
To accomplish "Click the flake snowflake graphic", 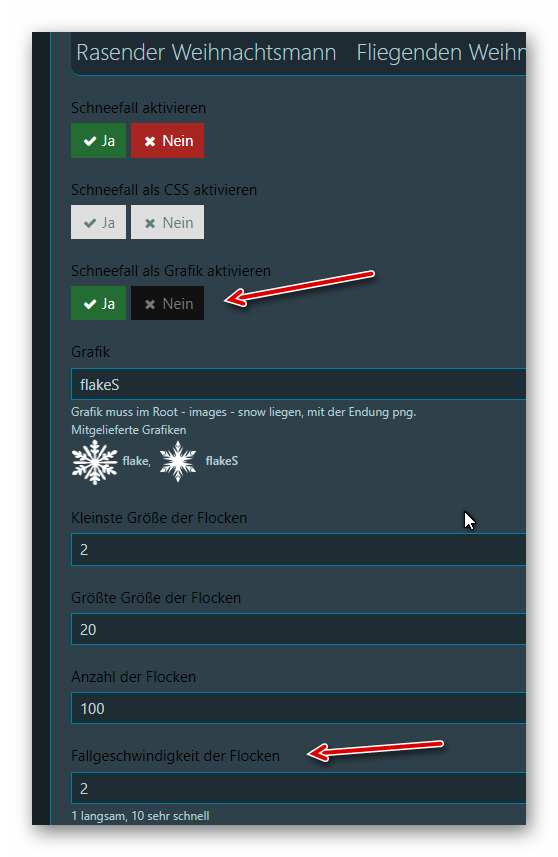I will coord(95,462).
